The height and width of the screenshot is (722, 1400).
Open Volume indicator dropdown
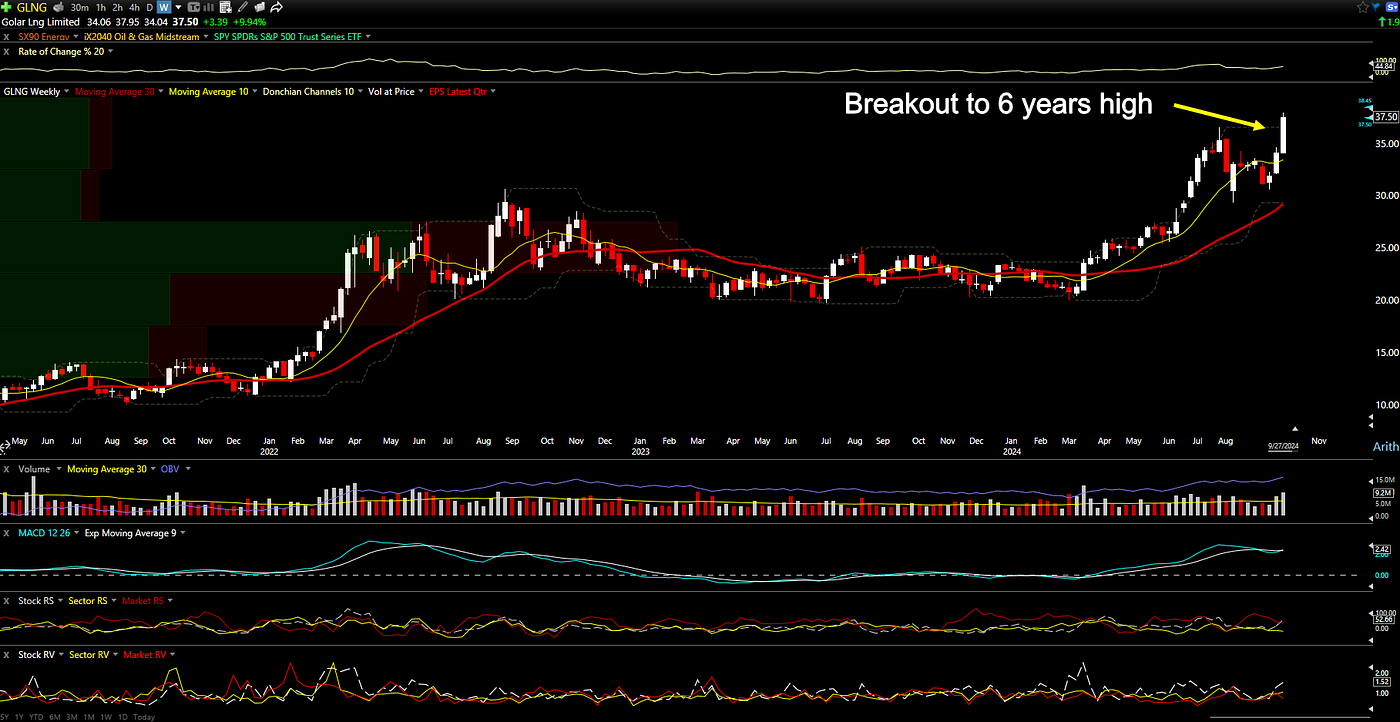tap(59, 469)
